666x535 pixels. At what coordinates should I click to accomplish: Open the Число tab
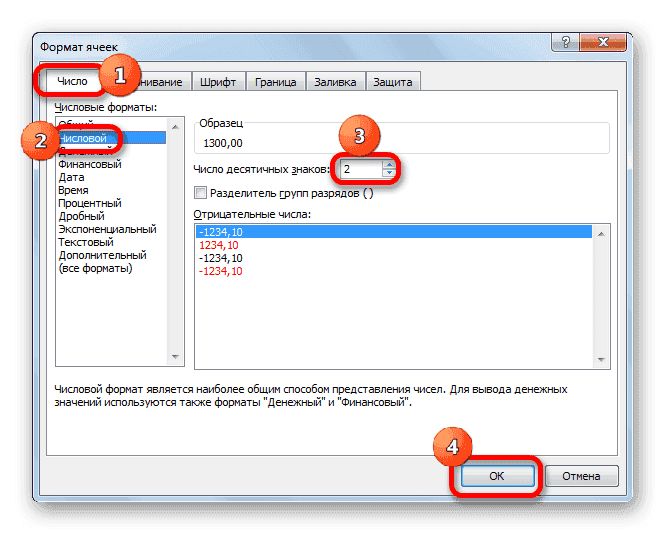point(72,81)
